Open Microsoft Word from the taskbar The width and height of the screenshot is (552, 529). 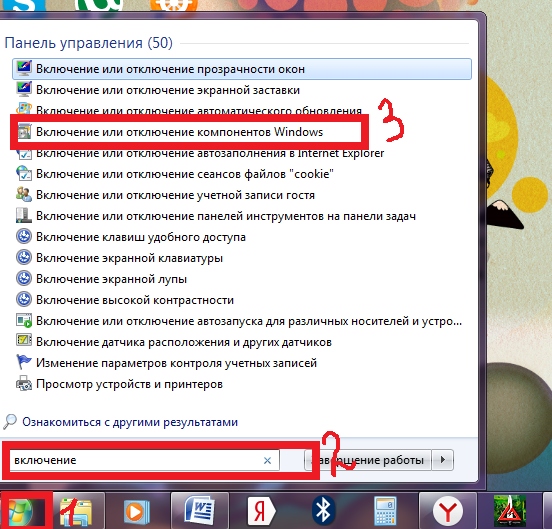coord(199,511)
